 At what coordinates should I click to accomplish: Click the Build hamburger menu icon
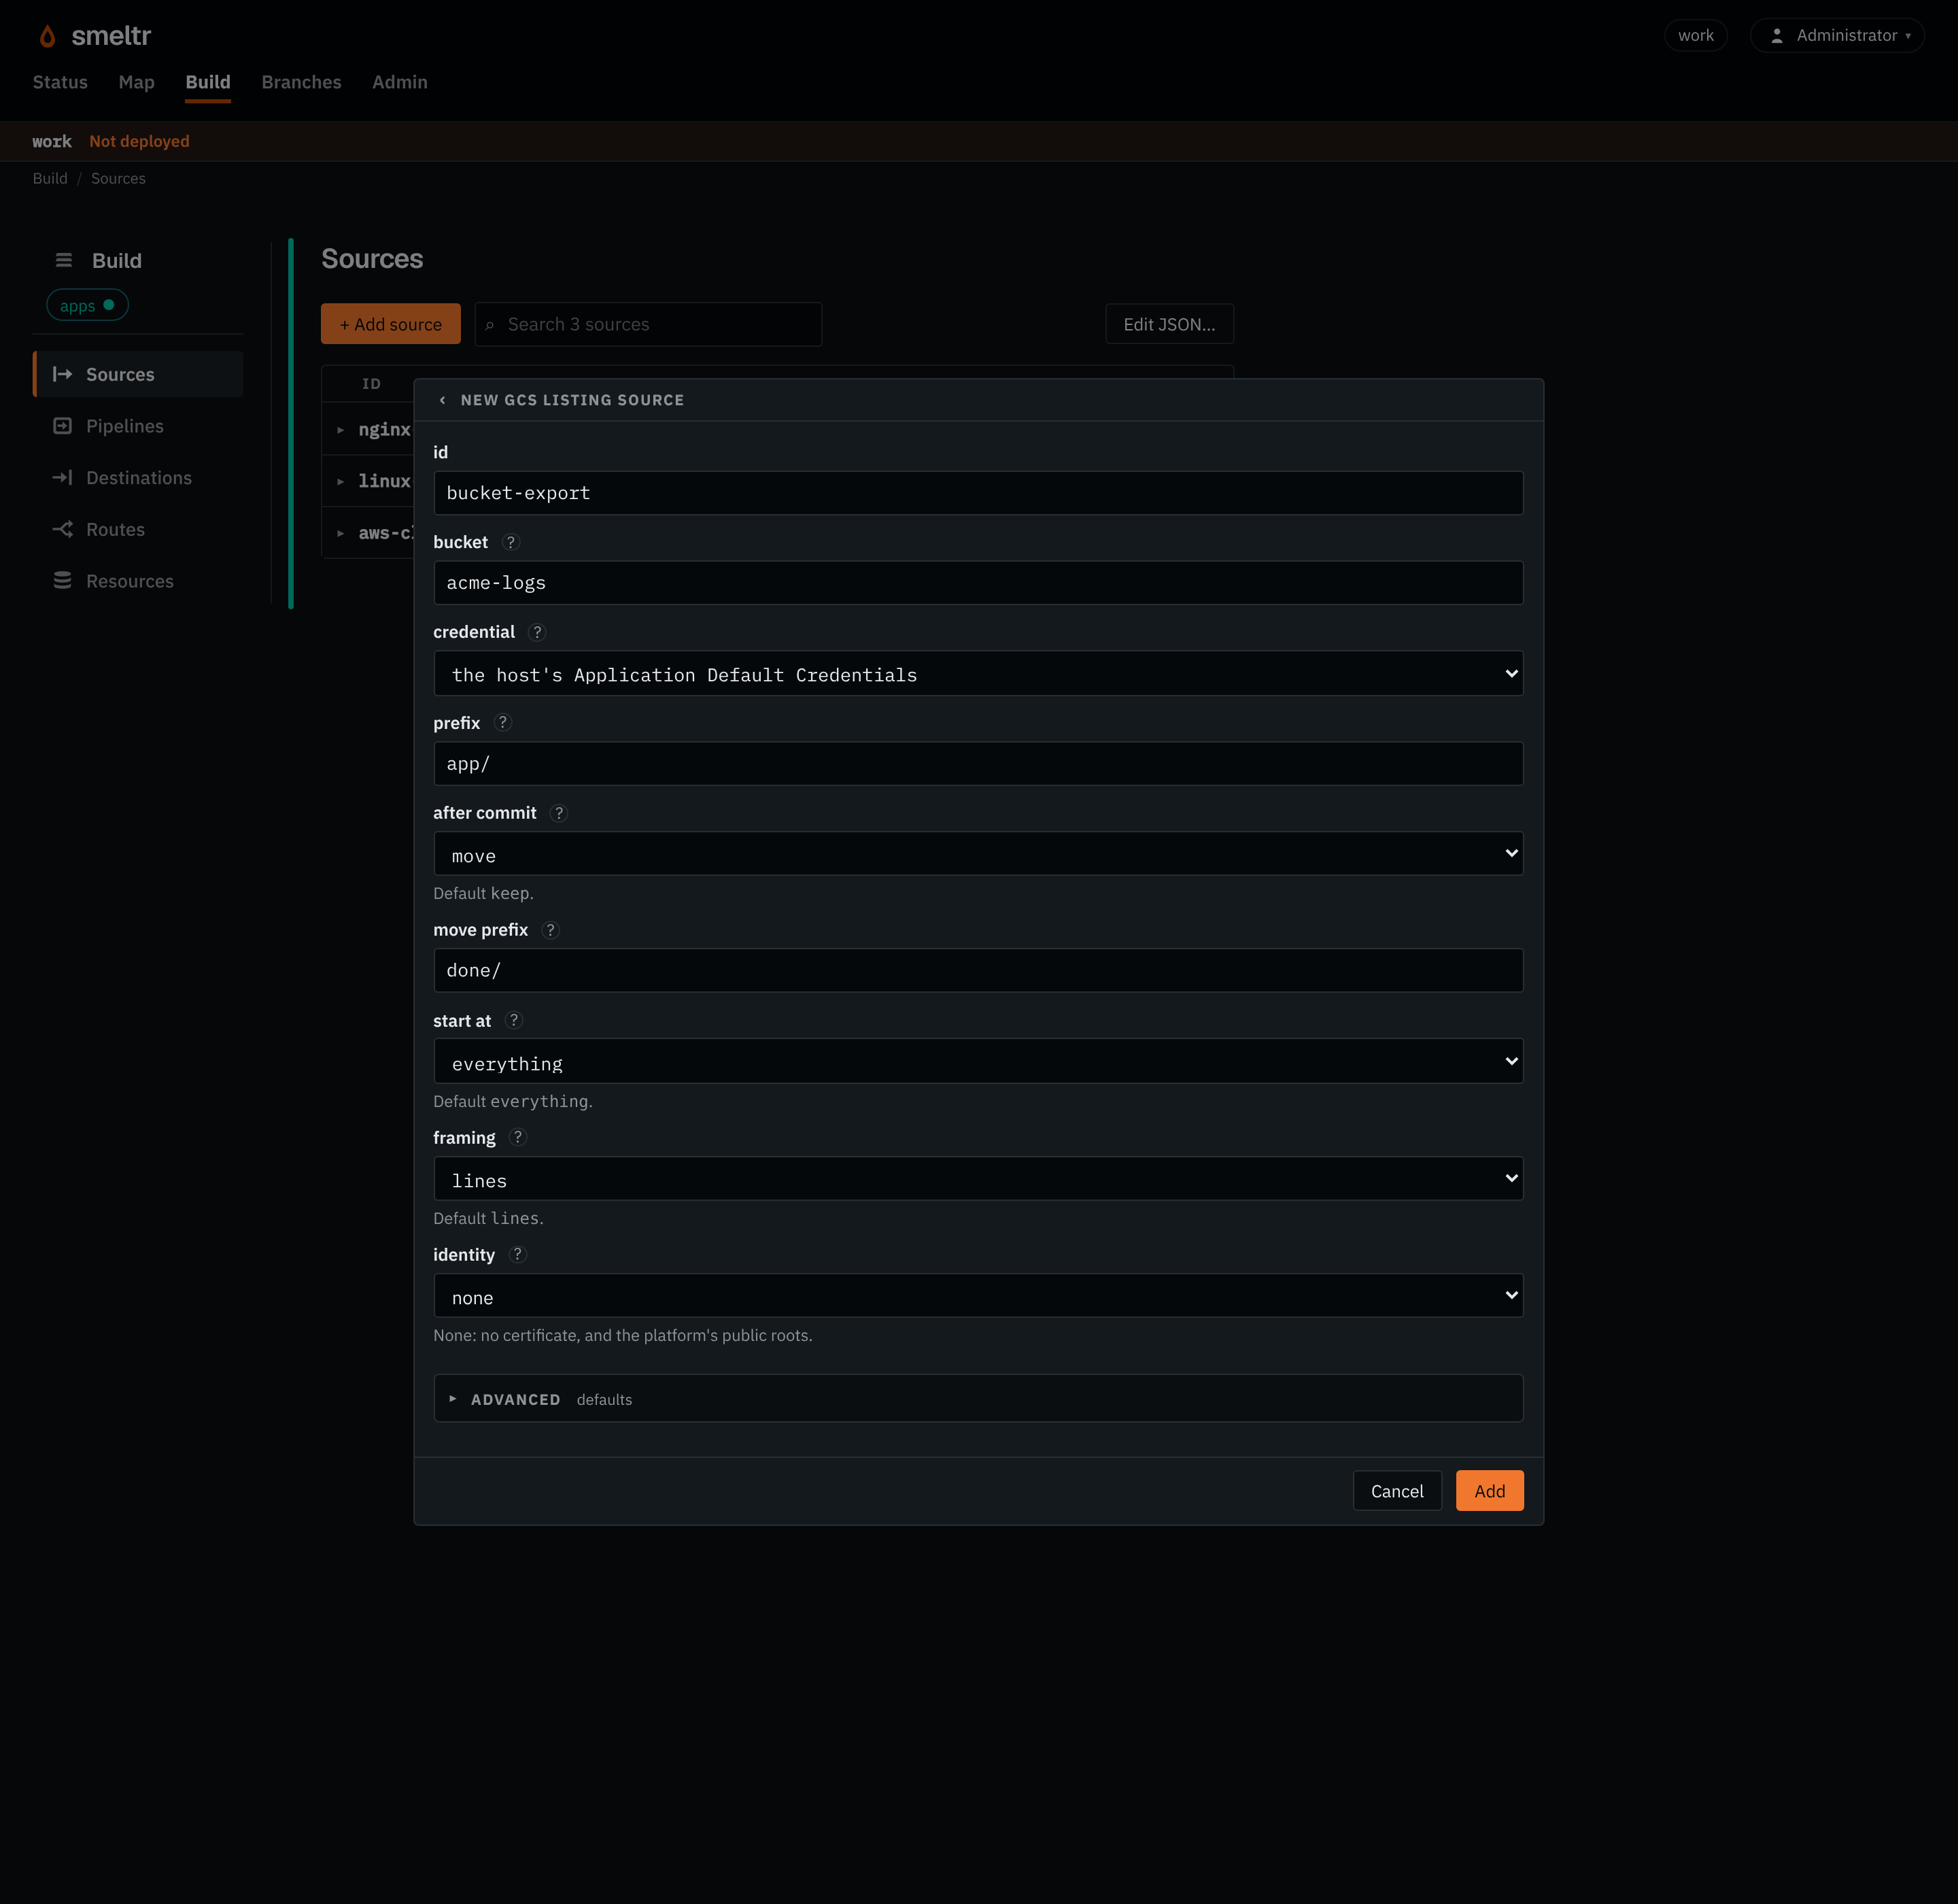(64, 260)
